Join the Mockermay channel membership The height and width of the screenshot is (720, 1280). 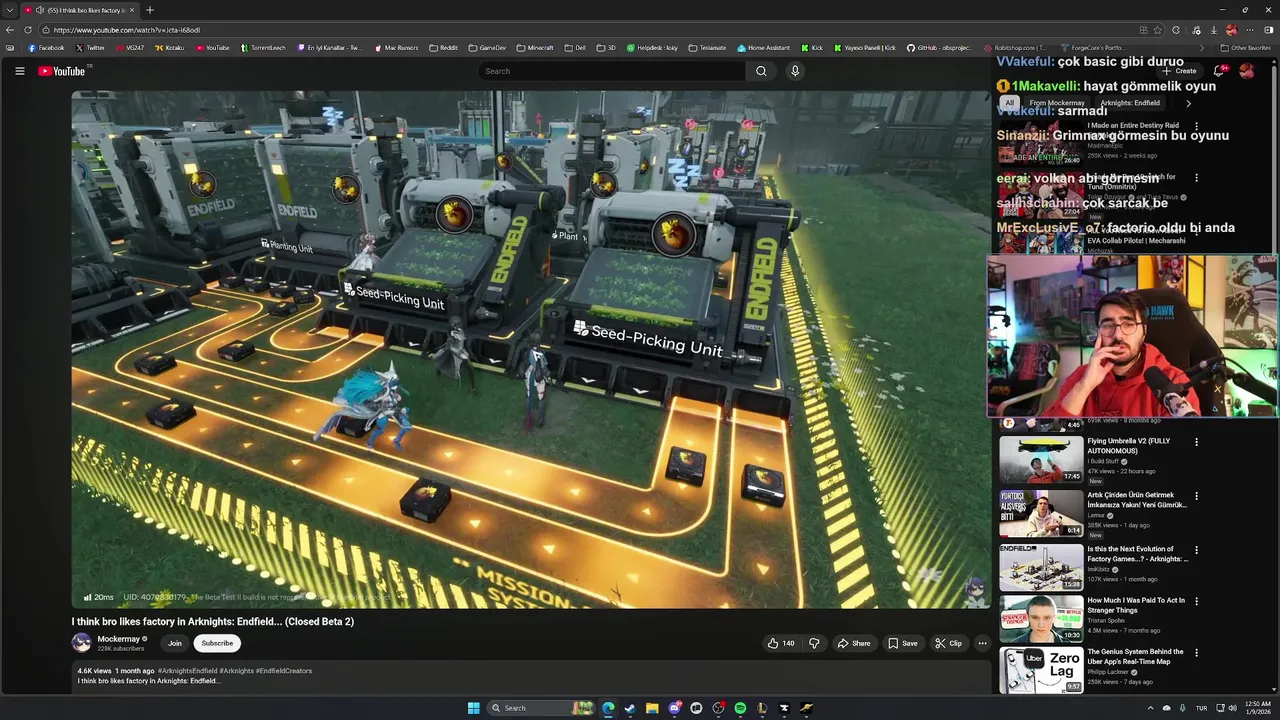click(x=175, y=643)
